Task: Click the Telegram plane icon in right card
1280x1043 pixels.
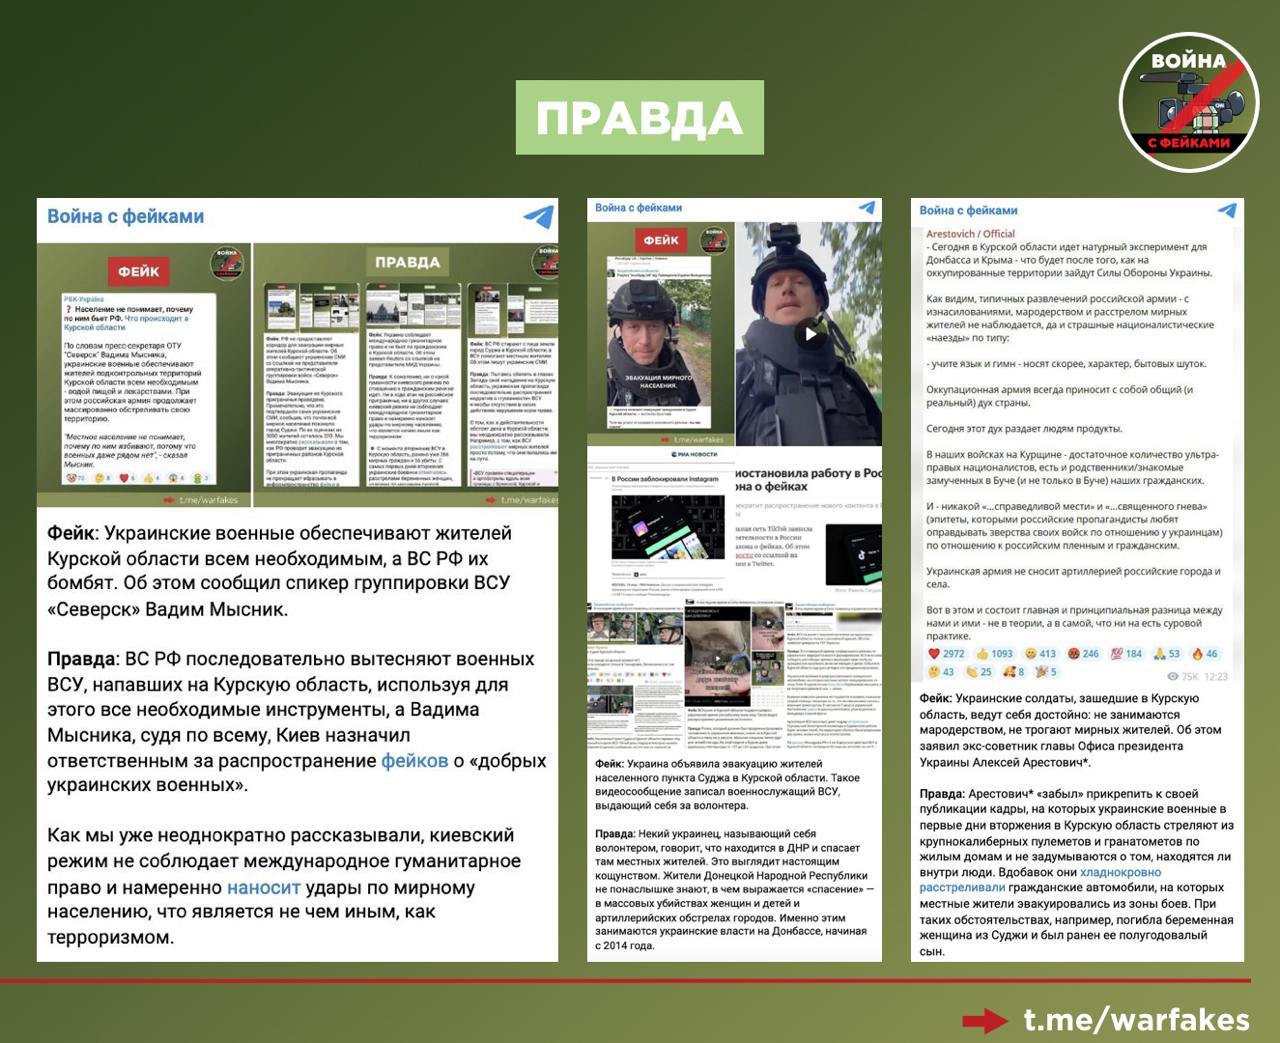Action: coord(1227,210)
